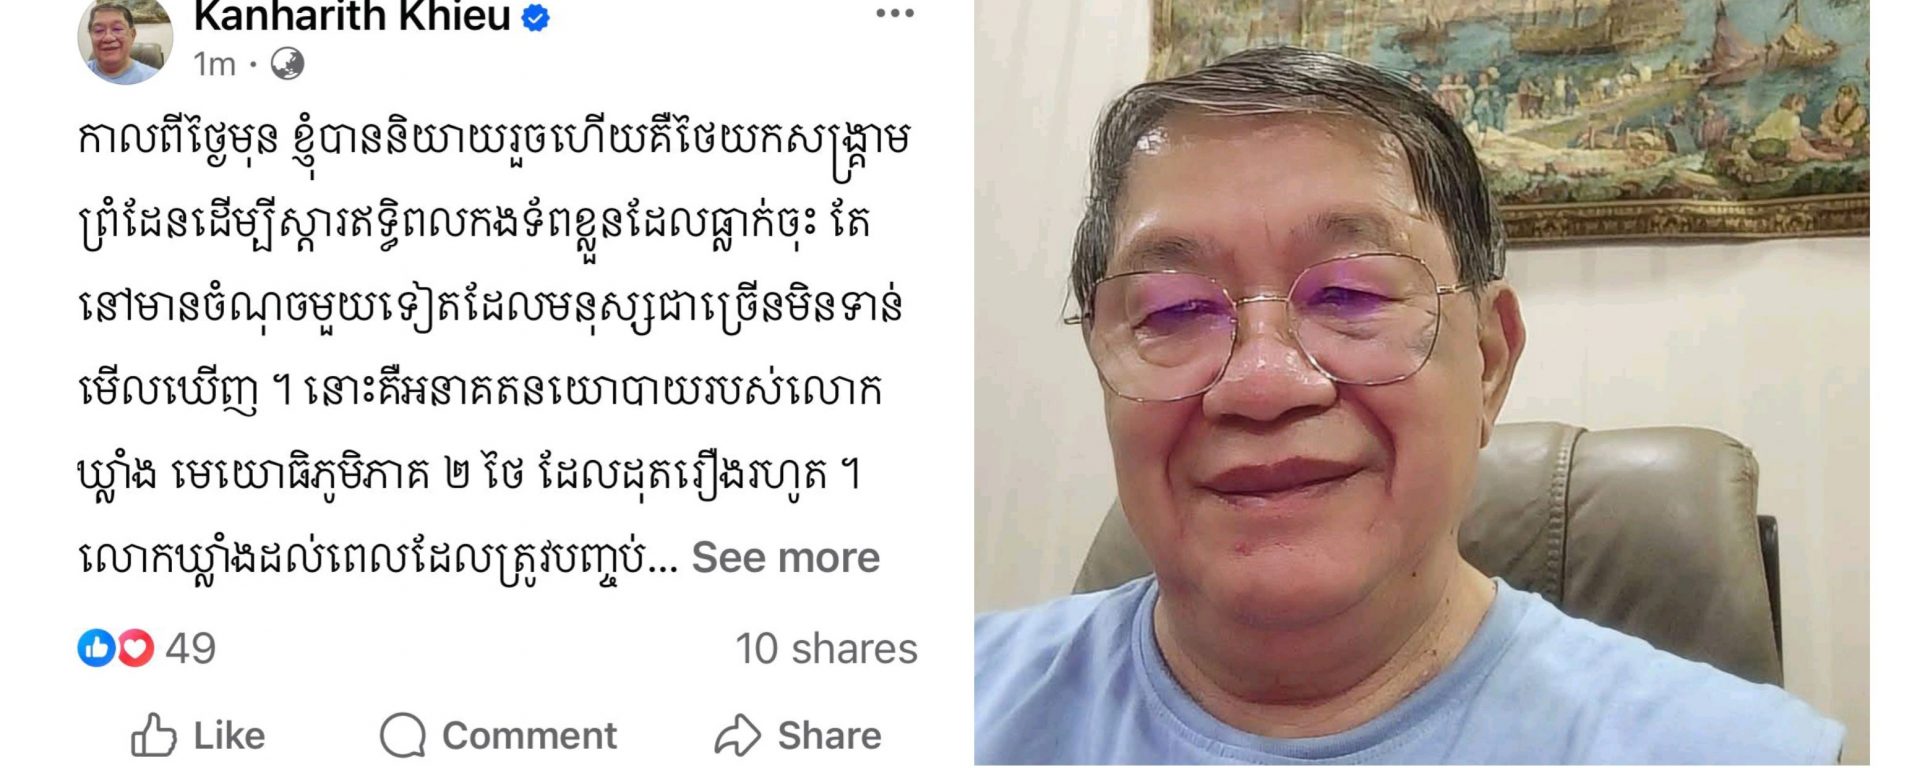Click the red heart reaction icon

[x=135, y=649]
